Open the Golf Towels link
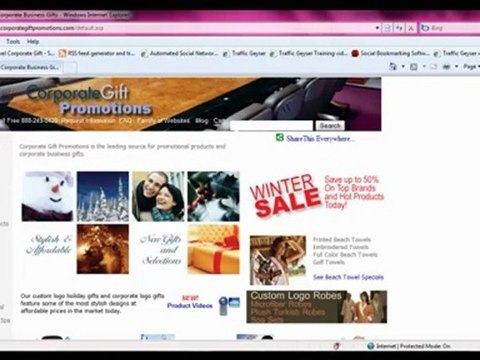480x360 pixels. [329, 262]
